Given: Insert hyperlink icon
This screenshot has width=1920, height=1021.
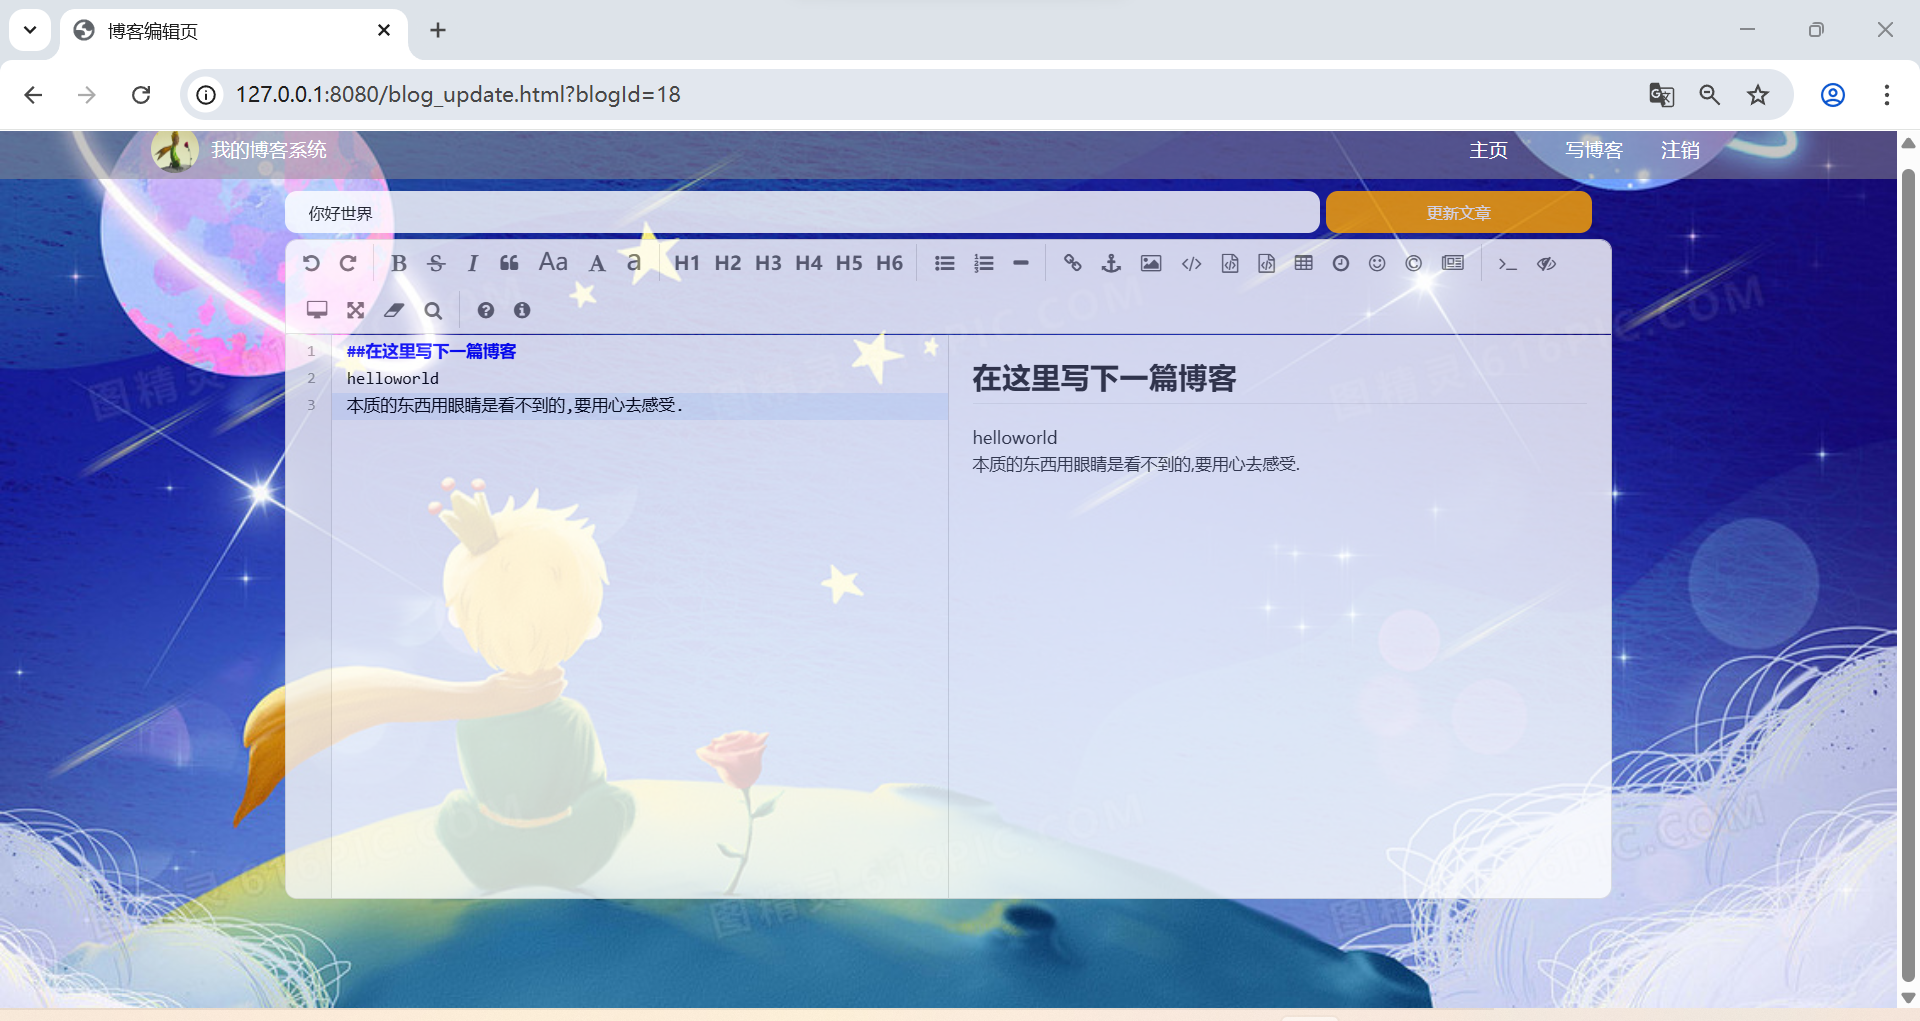Looking at the screenshot, I should click(1073, 263).
